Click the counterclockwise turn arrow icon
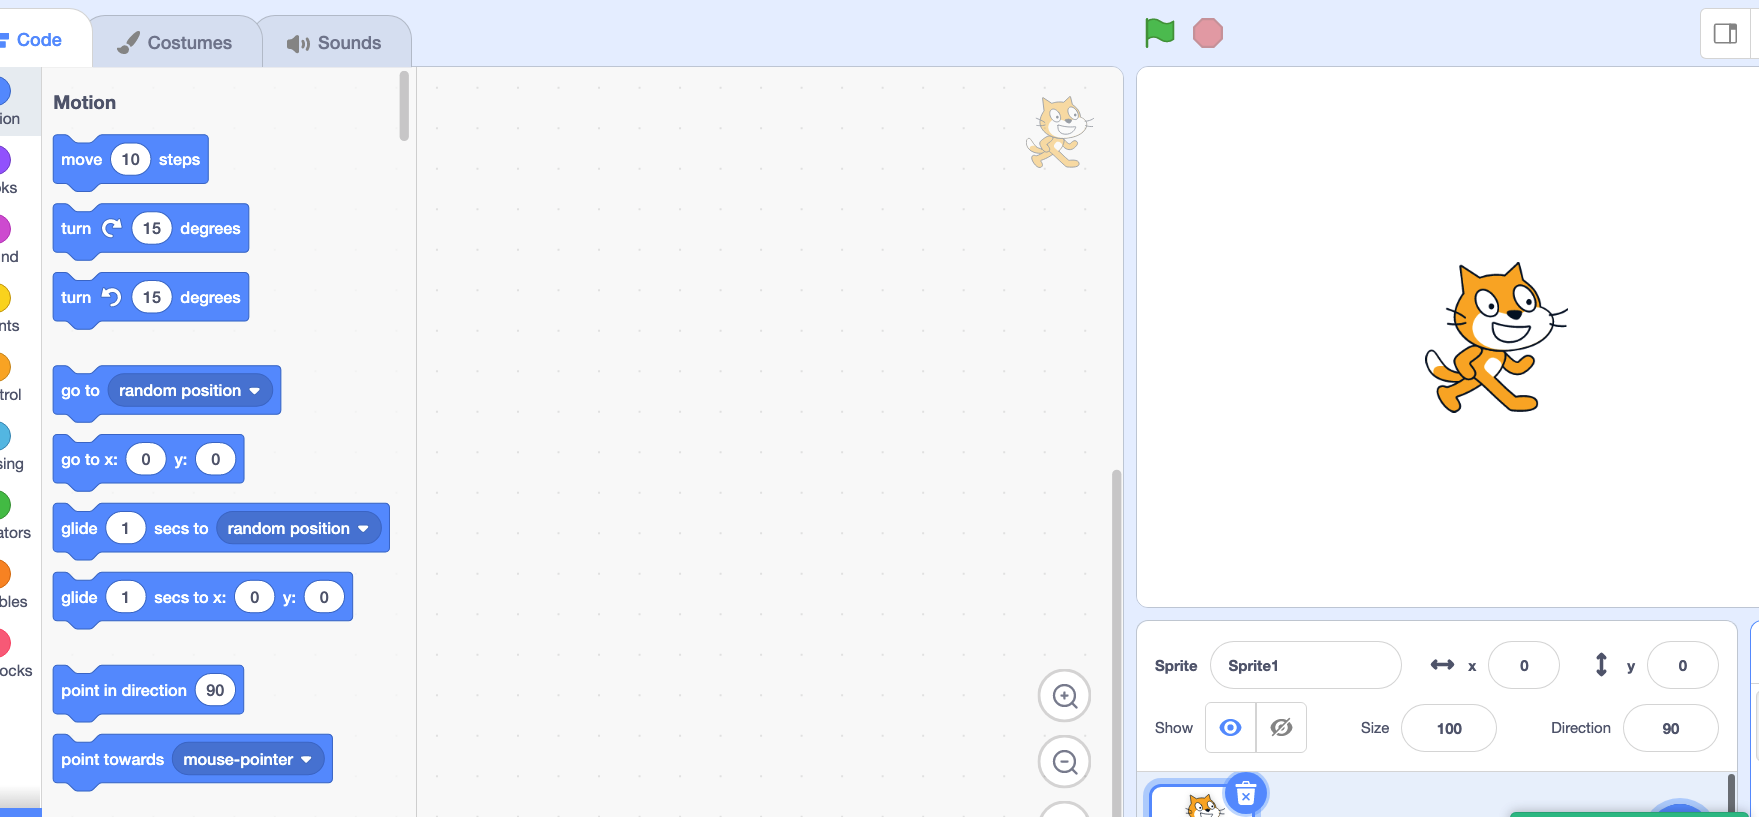Viewport: 1759px width, 817px height. pyautogui.click(x=112, y=297)
